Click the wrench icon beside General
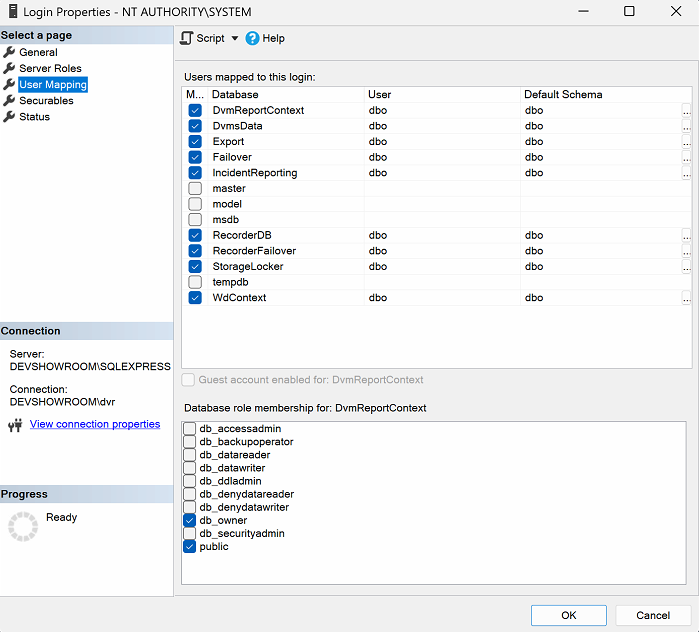The image size is (699, 632). pos(10,52)
